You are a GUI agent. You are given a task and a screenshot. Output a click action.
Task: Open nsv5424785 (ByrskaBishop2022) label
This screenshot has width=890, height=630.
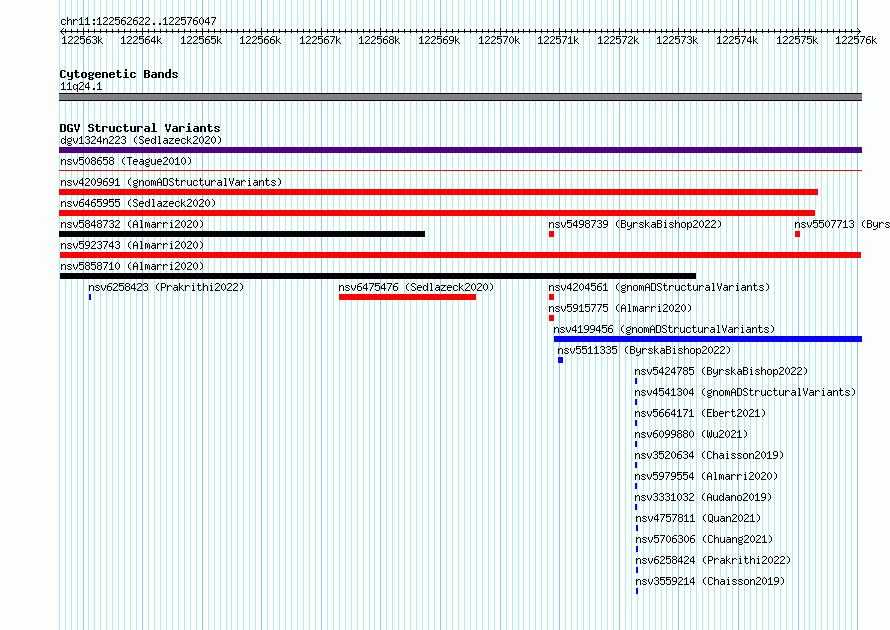[721, 371]
